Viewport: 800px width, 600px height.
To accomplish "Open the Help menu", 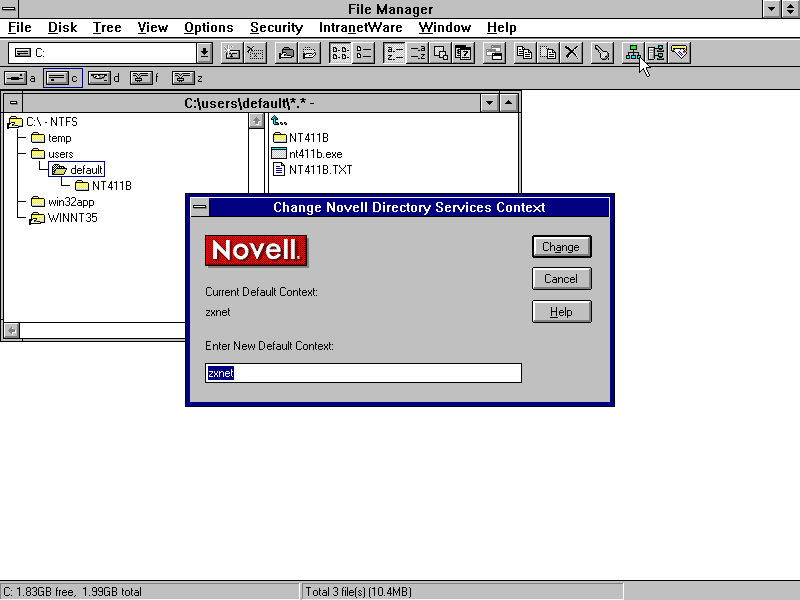I will pyautogui.click(x=502, y=28).
